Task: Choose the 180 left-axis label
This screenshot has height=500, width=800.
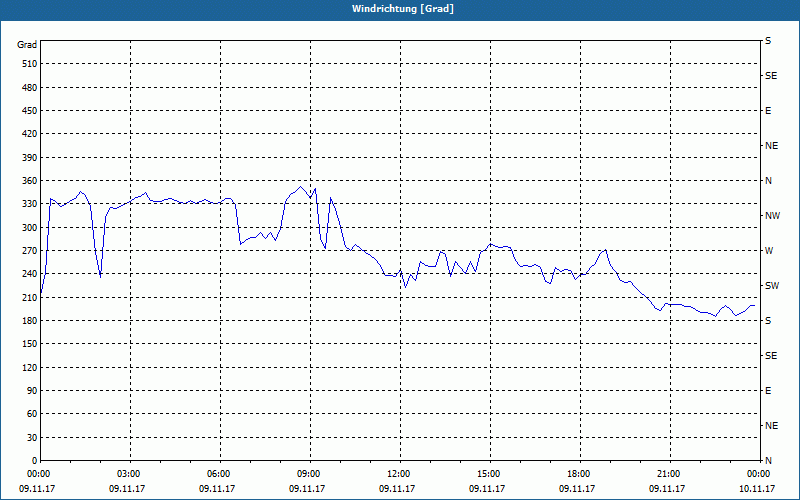Action: tap(30, 320)
